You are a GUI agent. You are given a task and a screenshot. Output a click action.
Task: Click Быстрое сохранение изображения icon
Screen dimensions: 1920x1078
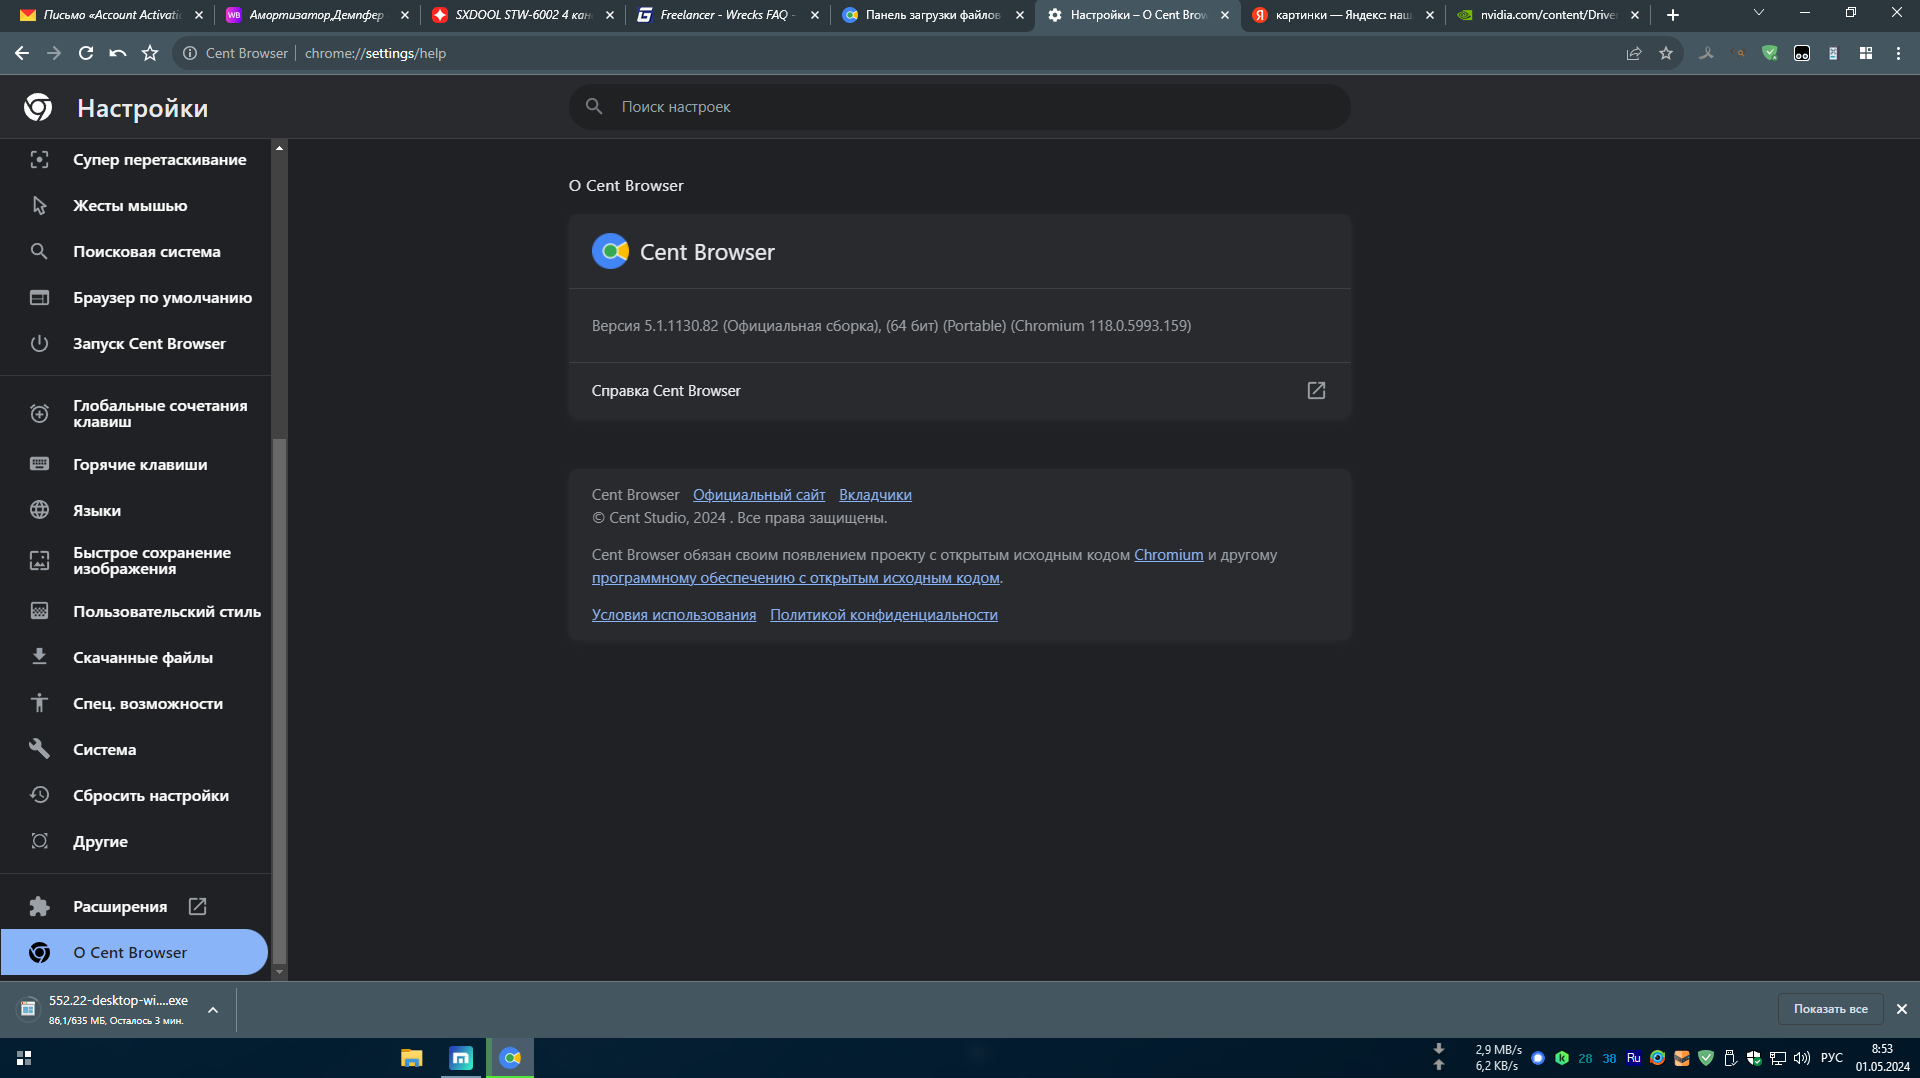click(x=39, y=561)
